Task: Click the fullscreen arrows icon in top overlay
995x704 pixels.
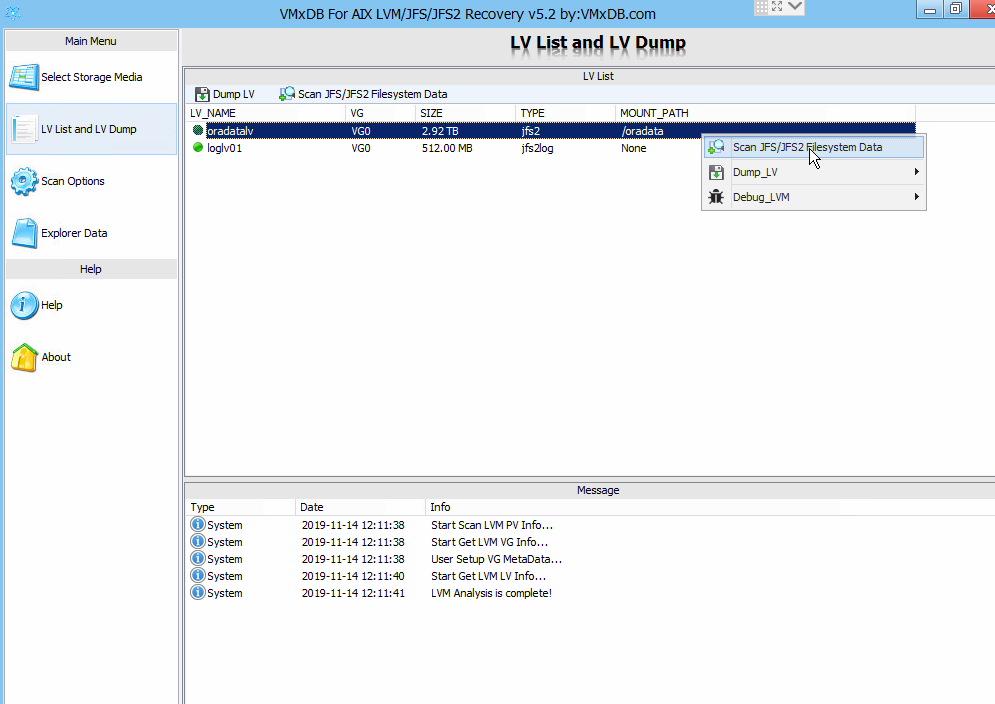Action: click(x=777, y=6)
